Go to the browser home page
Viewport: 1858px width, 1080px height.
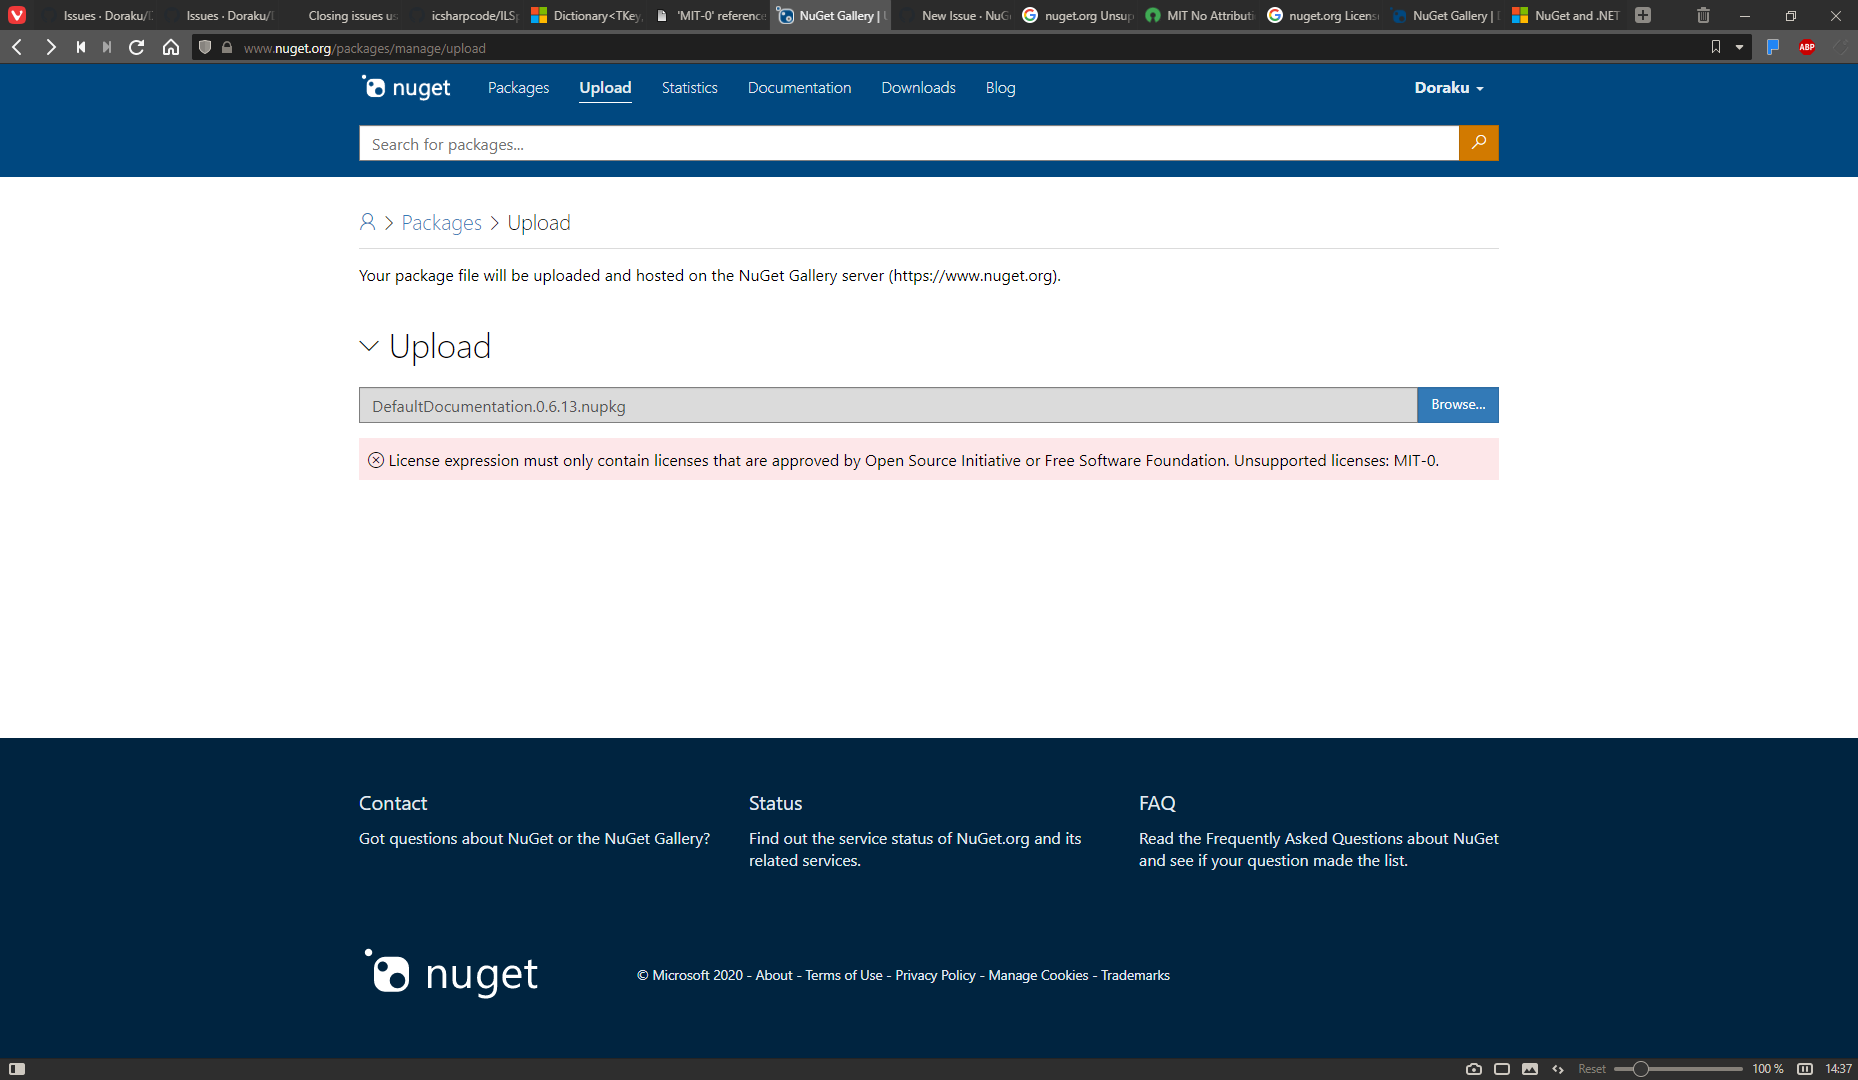click(x=171, y=47)
